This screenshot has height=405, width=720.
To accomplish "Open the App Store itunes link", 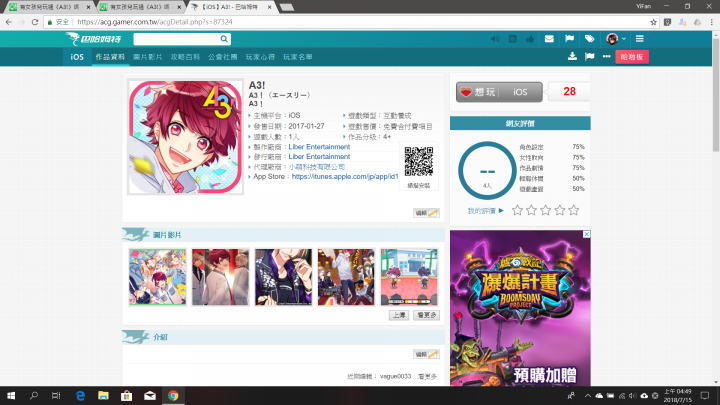I will (x=345, y=176).
